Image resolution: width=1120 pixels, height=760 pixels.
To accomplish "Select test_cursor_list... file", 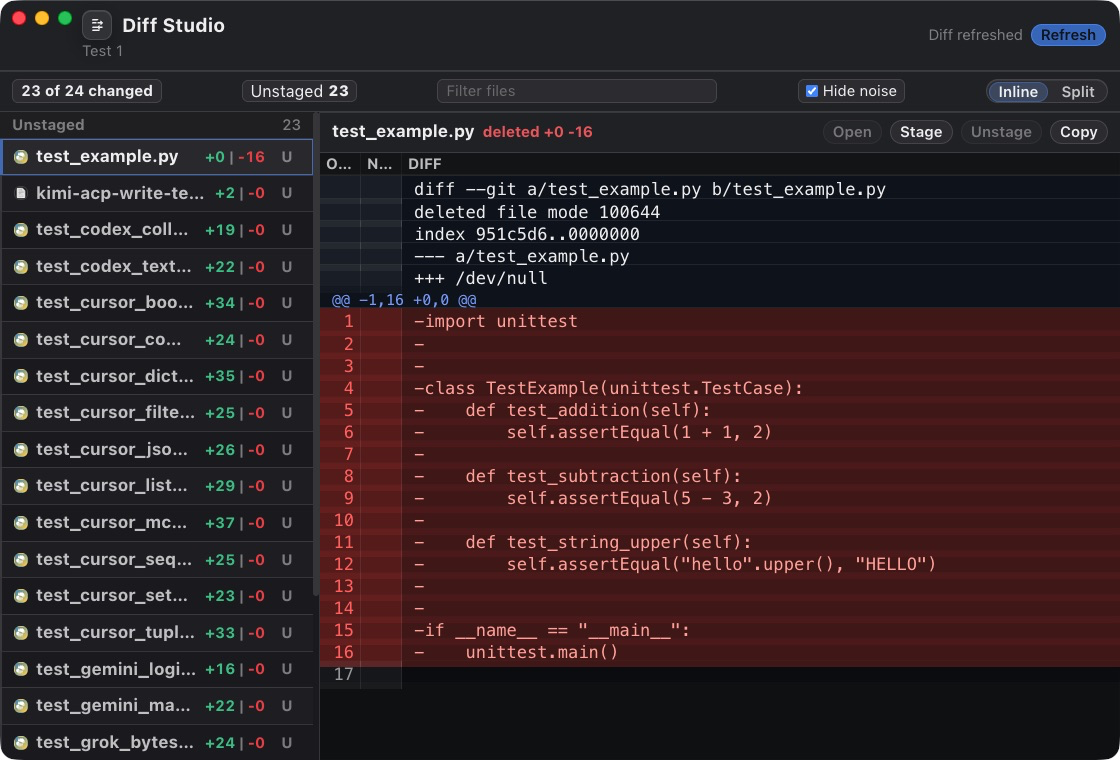I will [x=157, y=486].
